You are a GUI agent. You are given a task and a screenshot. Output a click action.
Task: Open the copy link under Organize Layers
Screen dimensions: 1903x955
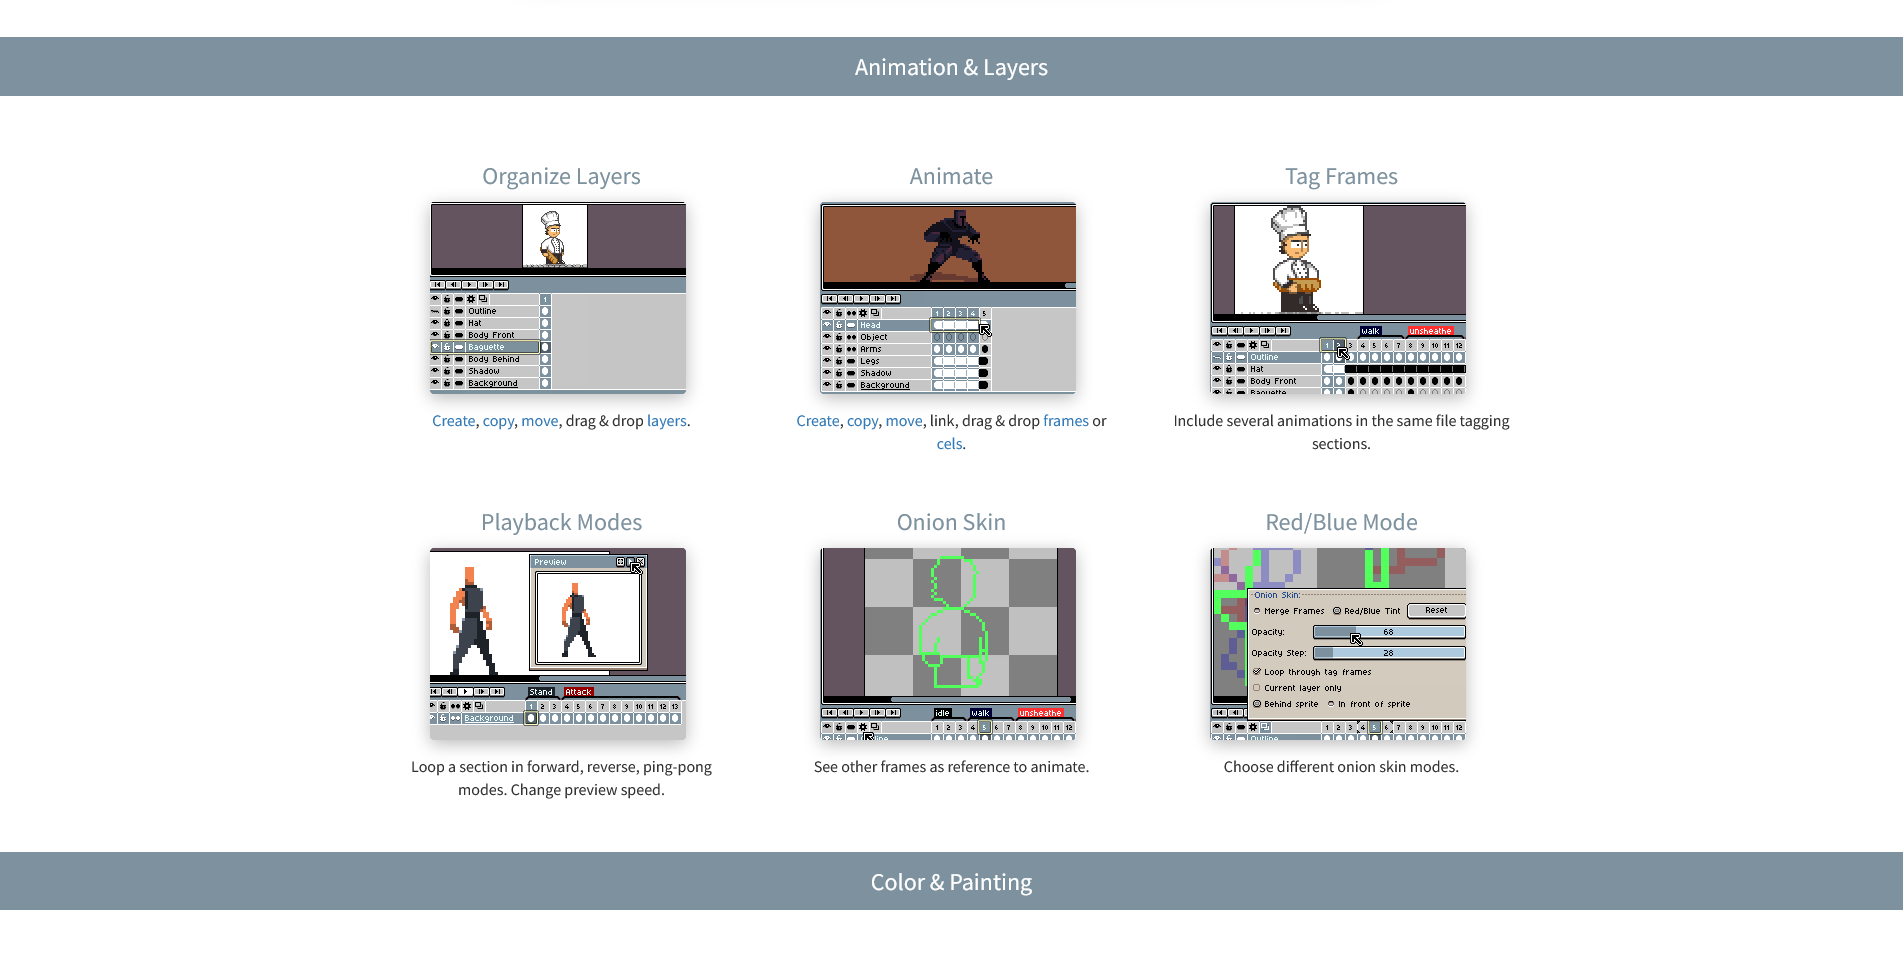(x=498, y=421)
